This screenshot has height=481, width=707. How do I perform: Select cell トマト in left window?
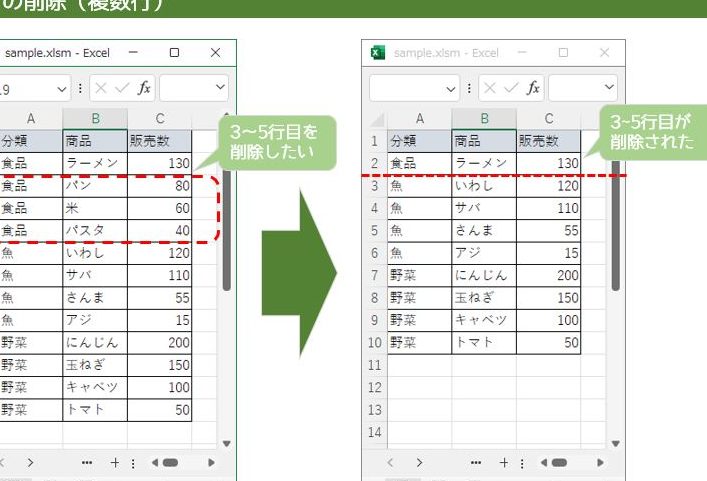click(95, 410)
